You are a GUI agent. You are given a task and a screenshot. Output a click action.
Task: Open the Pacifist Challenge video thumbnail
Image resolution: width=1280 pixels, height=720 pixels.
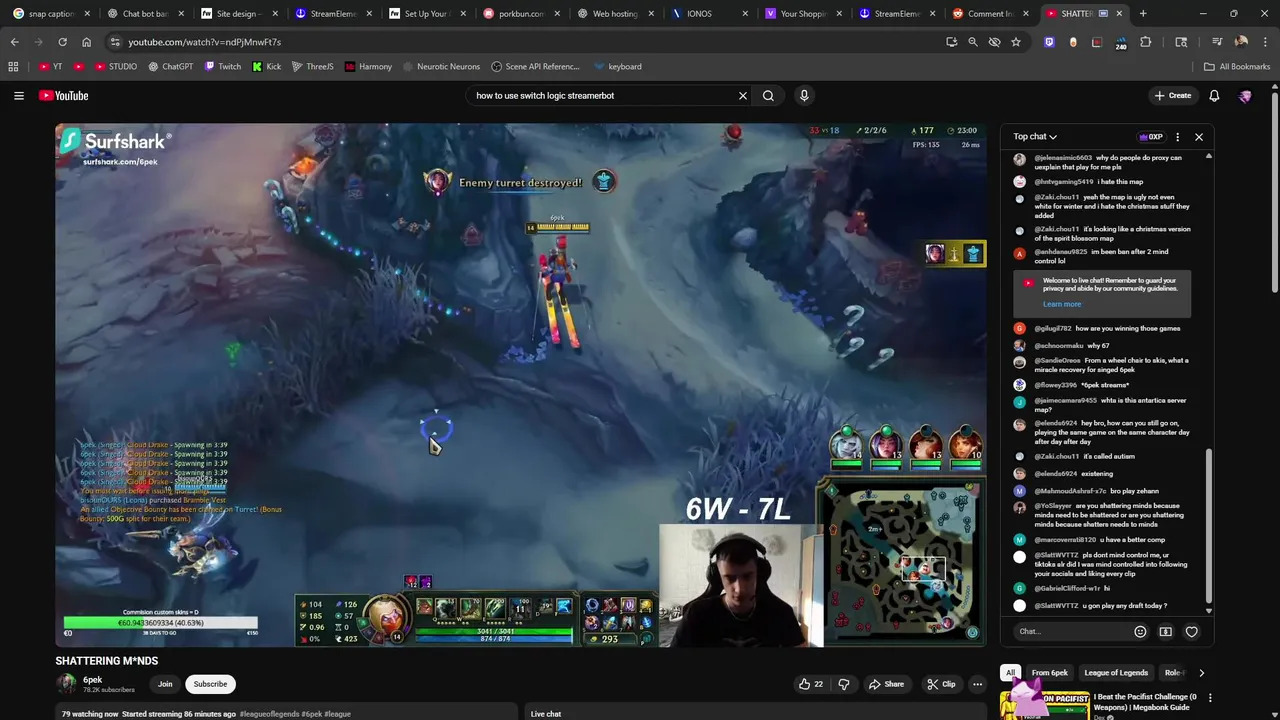[1044, 704]
